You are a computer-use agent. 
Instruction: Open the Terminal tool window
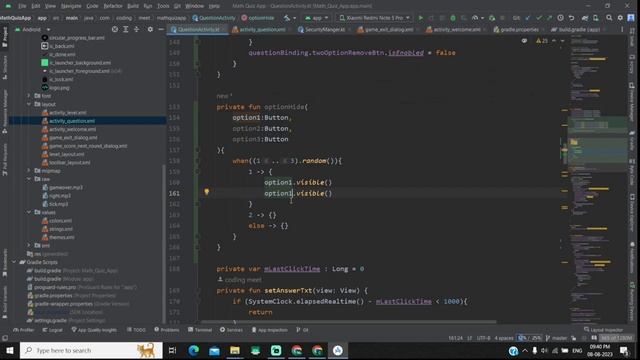[x=200, y=330]
